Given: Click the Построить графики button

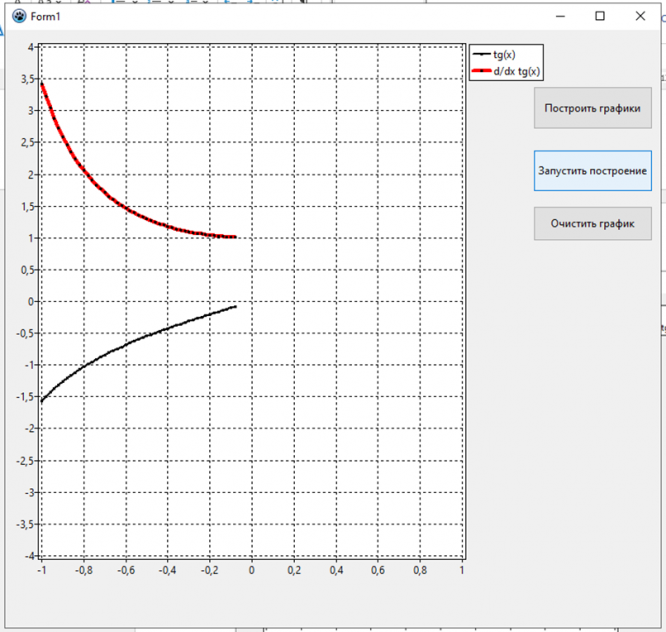Looking at the screenshot, I should coord(593,108).
